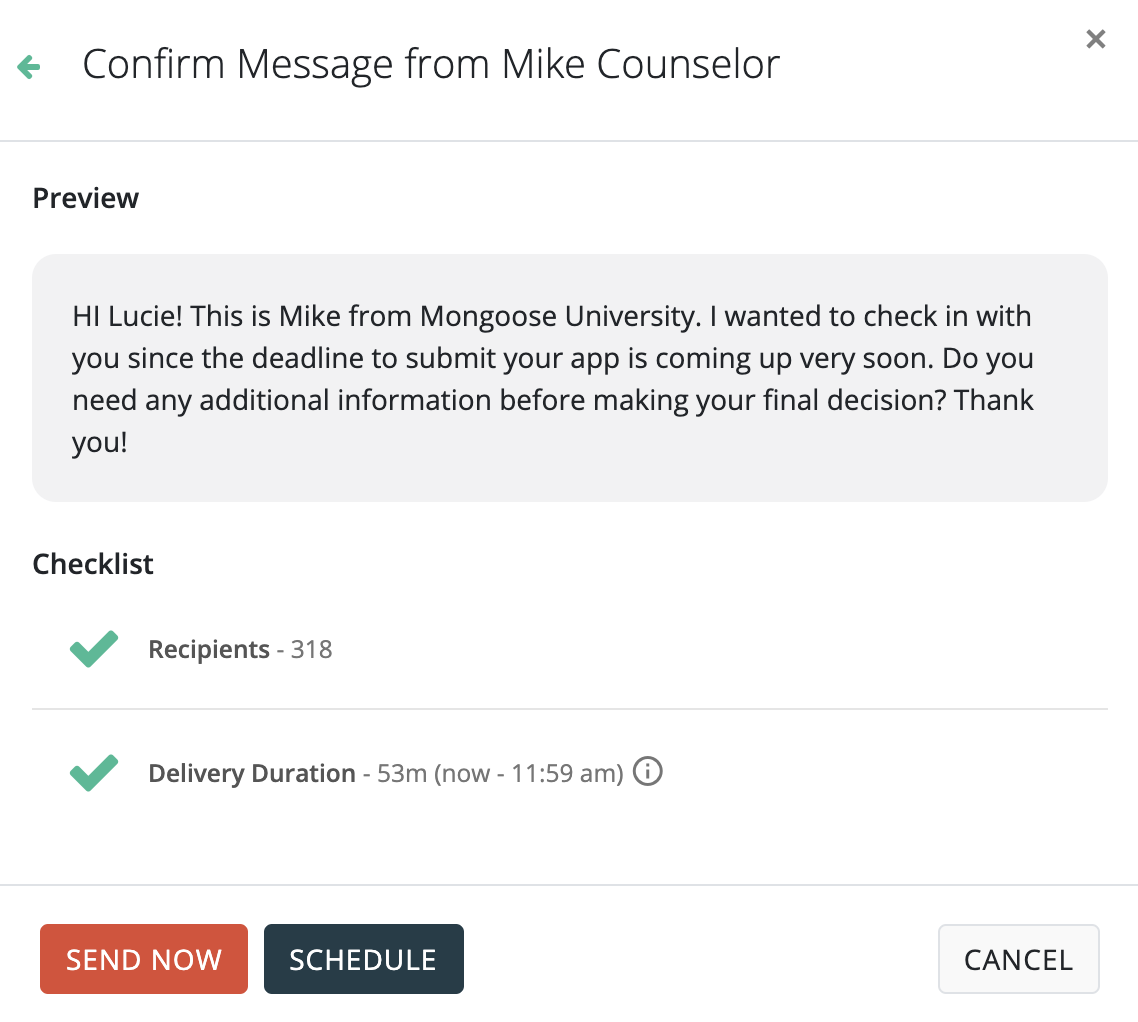The height and width of the screenshot is (1022, 1138).
Task: Click the "HI Lucie!" greeting in preview
Action: 127,317
